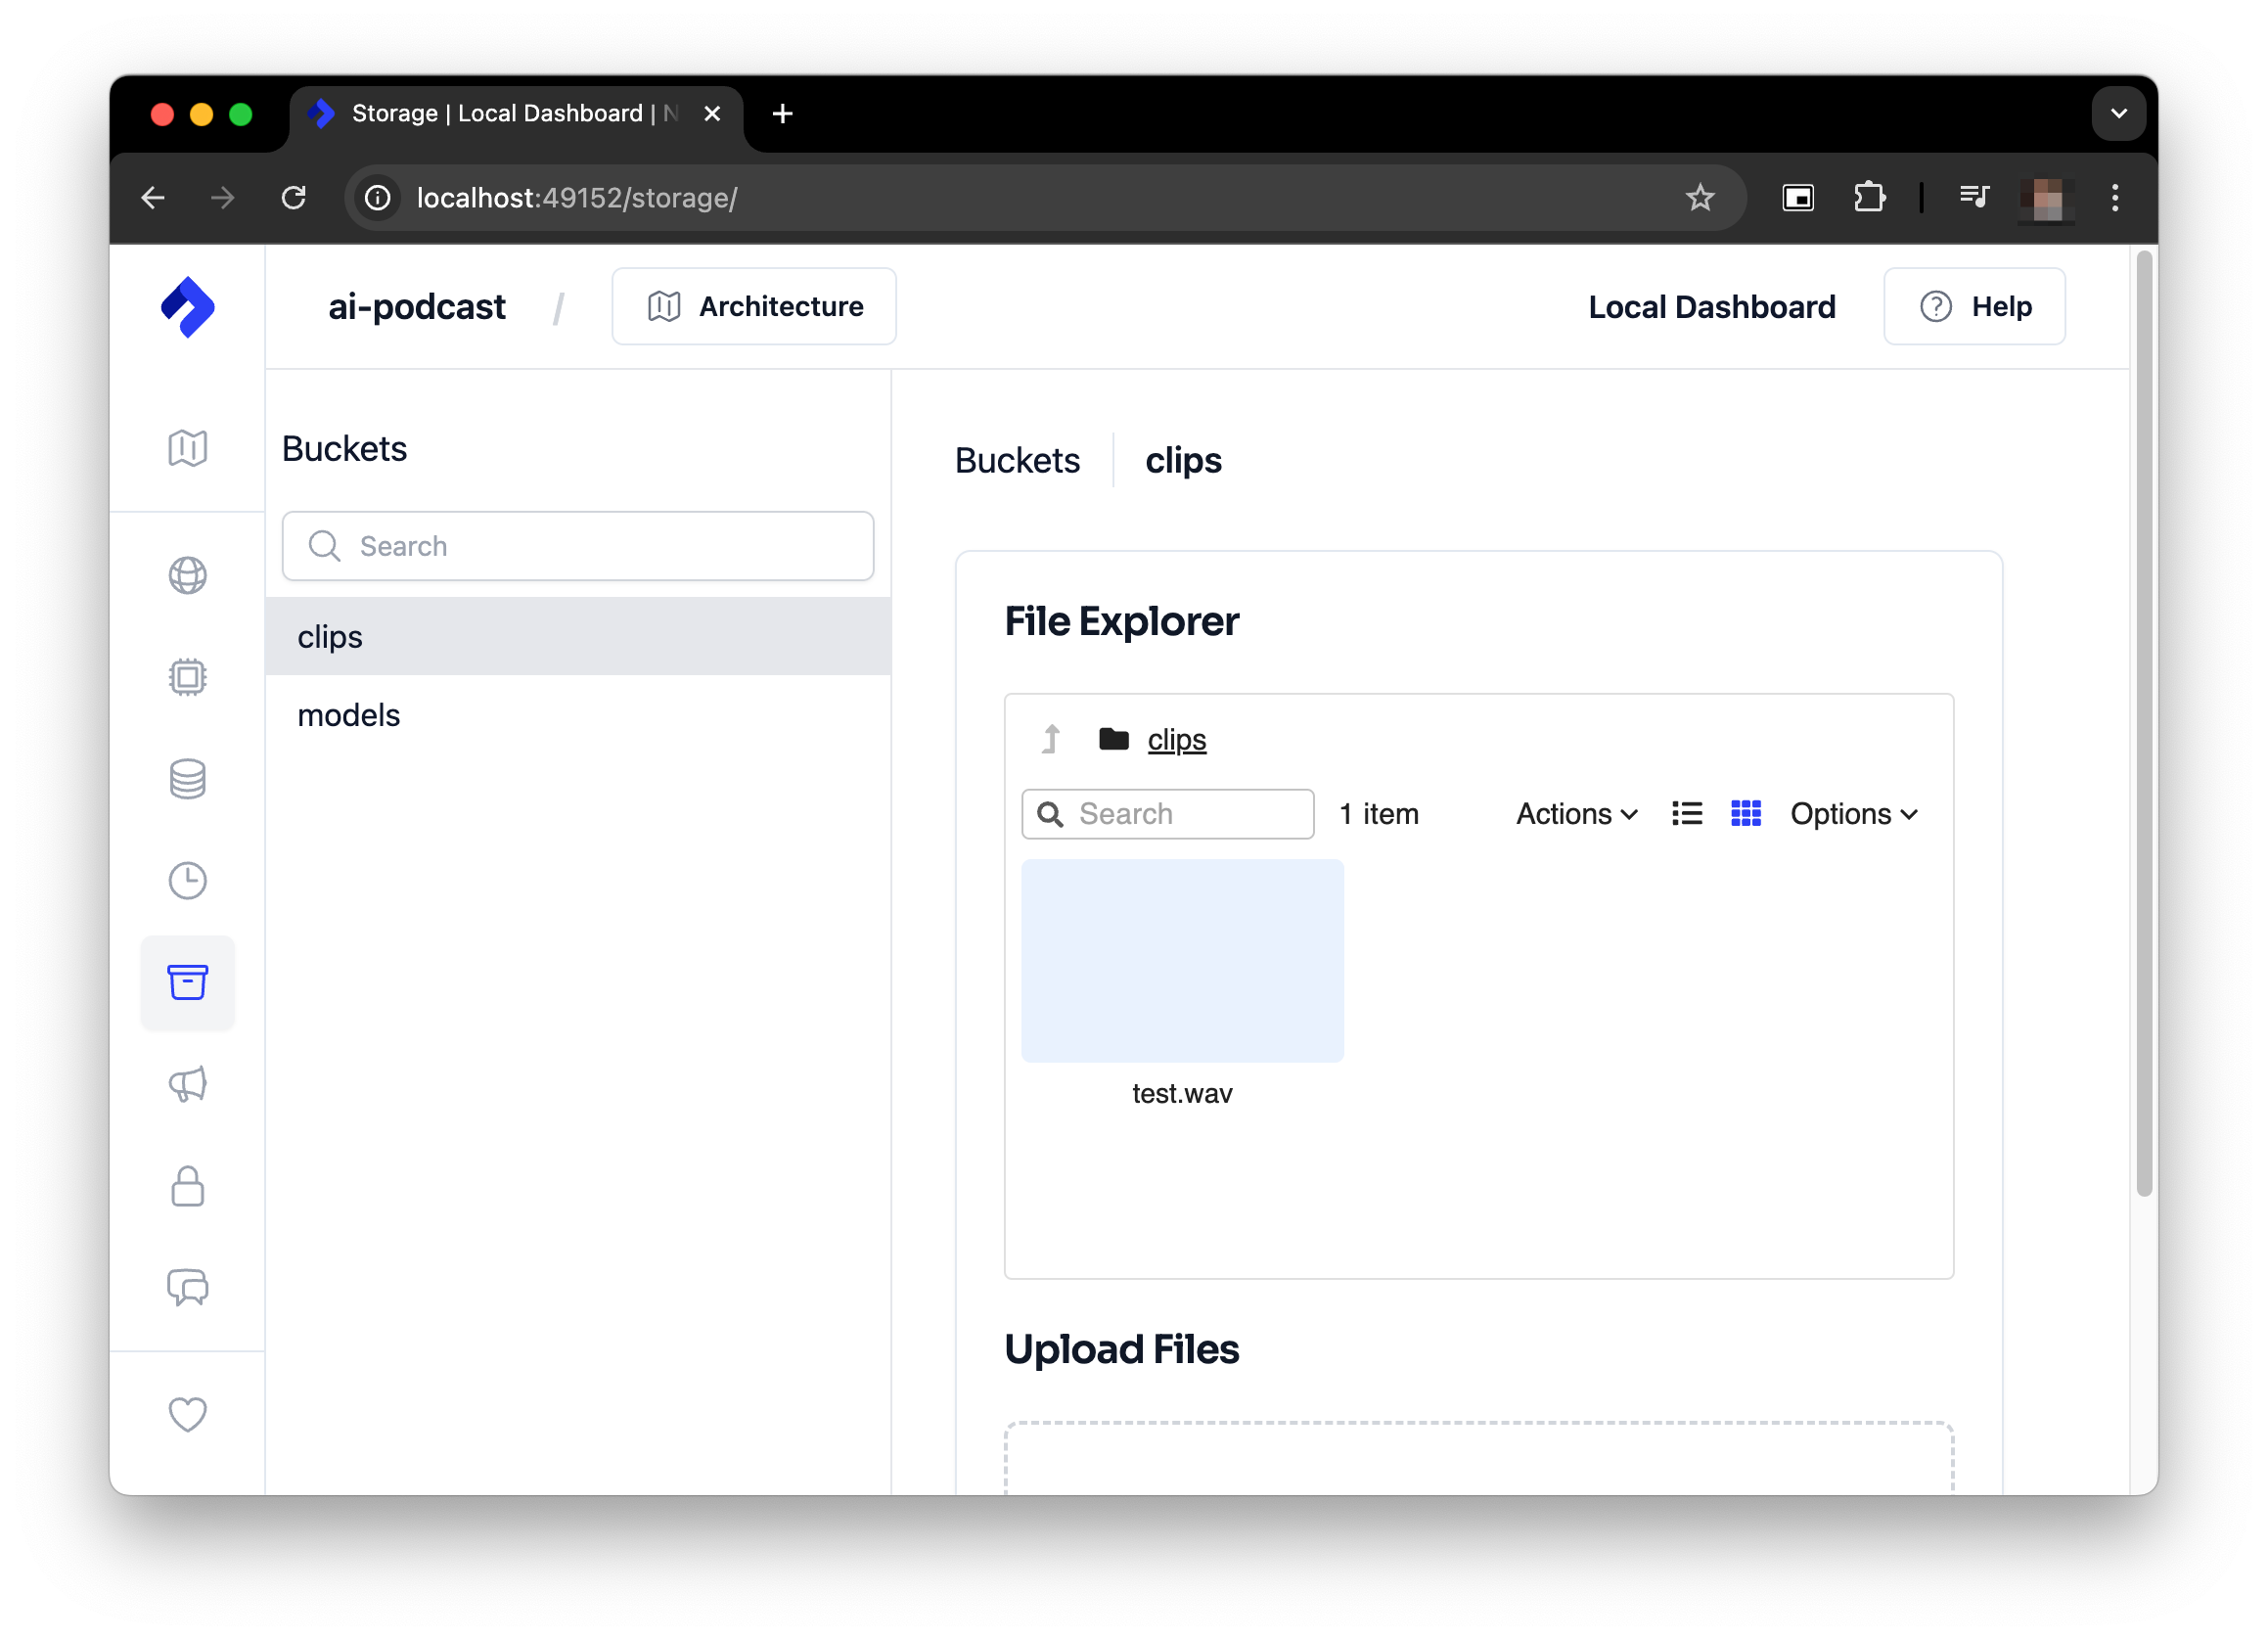
Task: Click the heart feedback icon at sidebar bottom
Action: tap(188, 1414)
